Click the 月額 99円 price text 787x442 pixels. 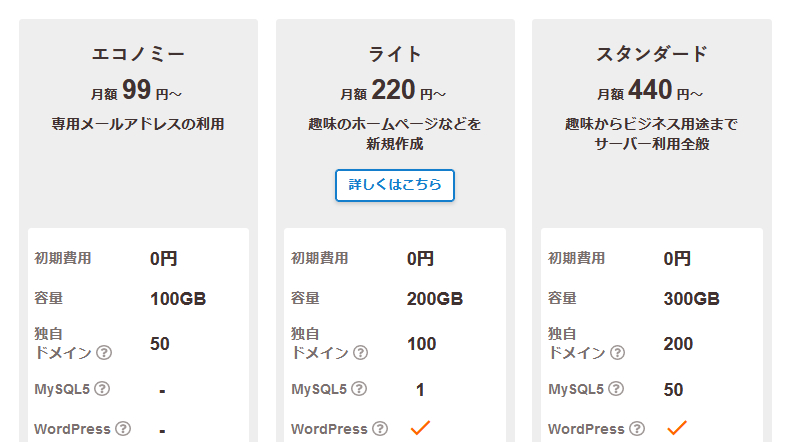tap(138, 92)
